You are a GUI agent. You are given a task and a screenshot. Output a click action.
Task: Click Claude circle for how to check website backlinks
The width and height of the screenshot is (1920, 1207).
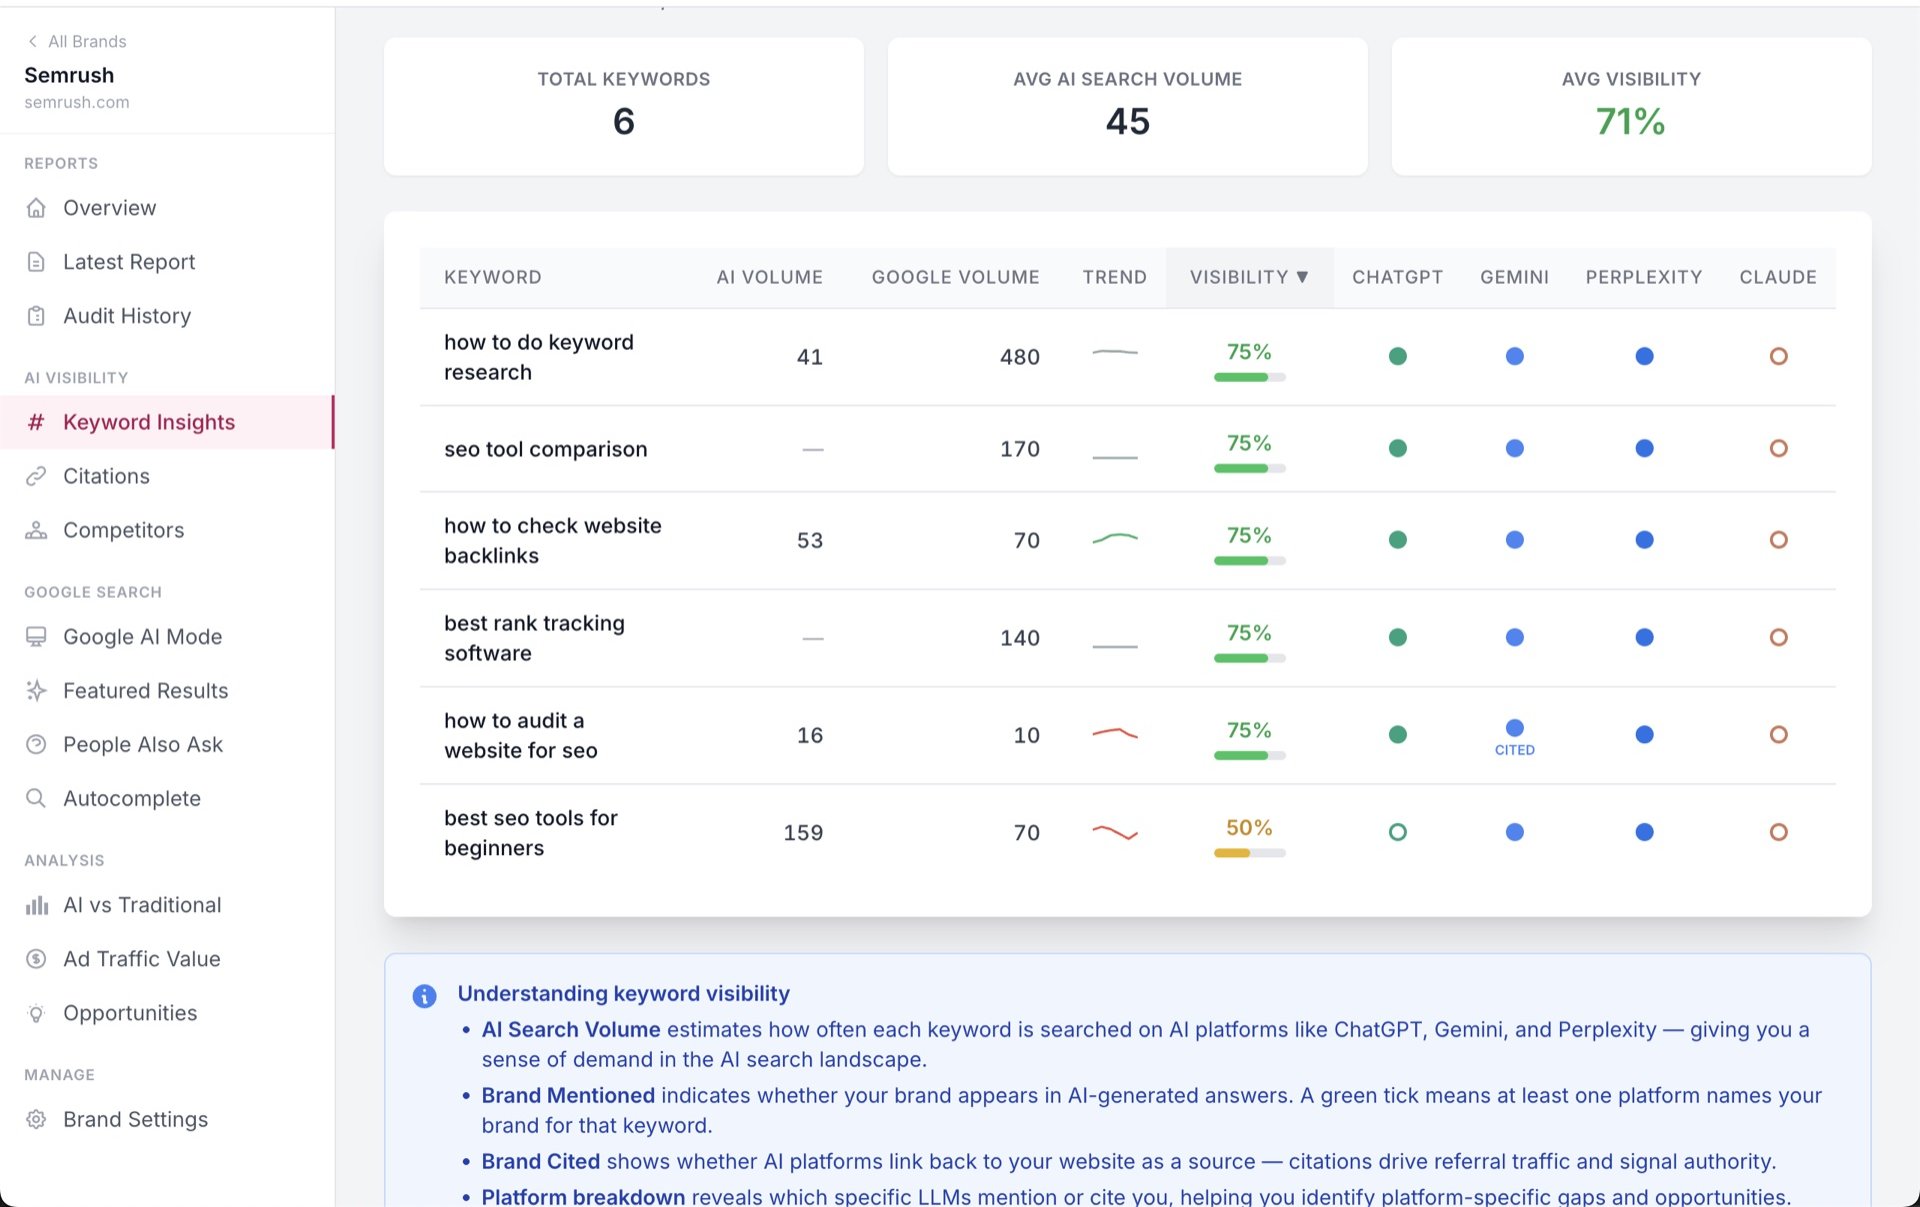pos(1778,540)
